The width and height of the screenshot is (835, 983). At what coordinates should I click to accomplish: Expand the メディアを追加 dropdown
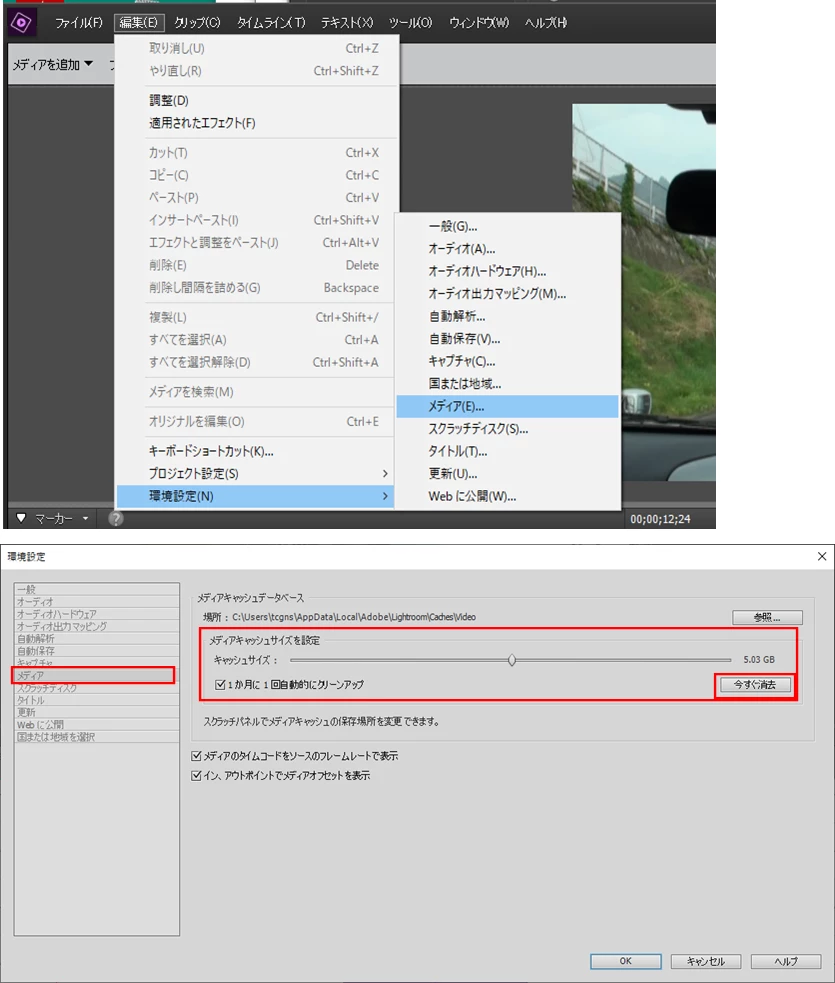click(53, 65)
